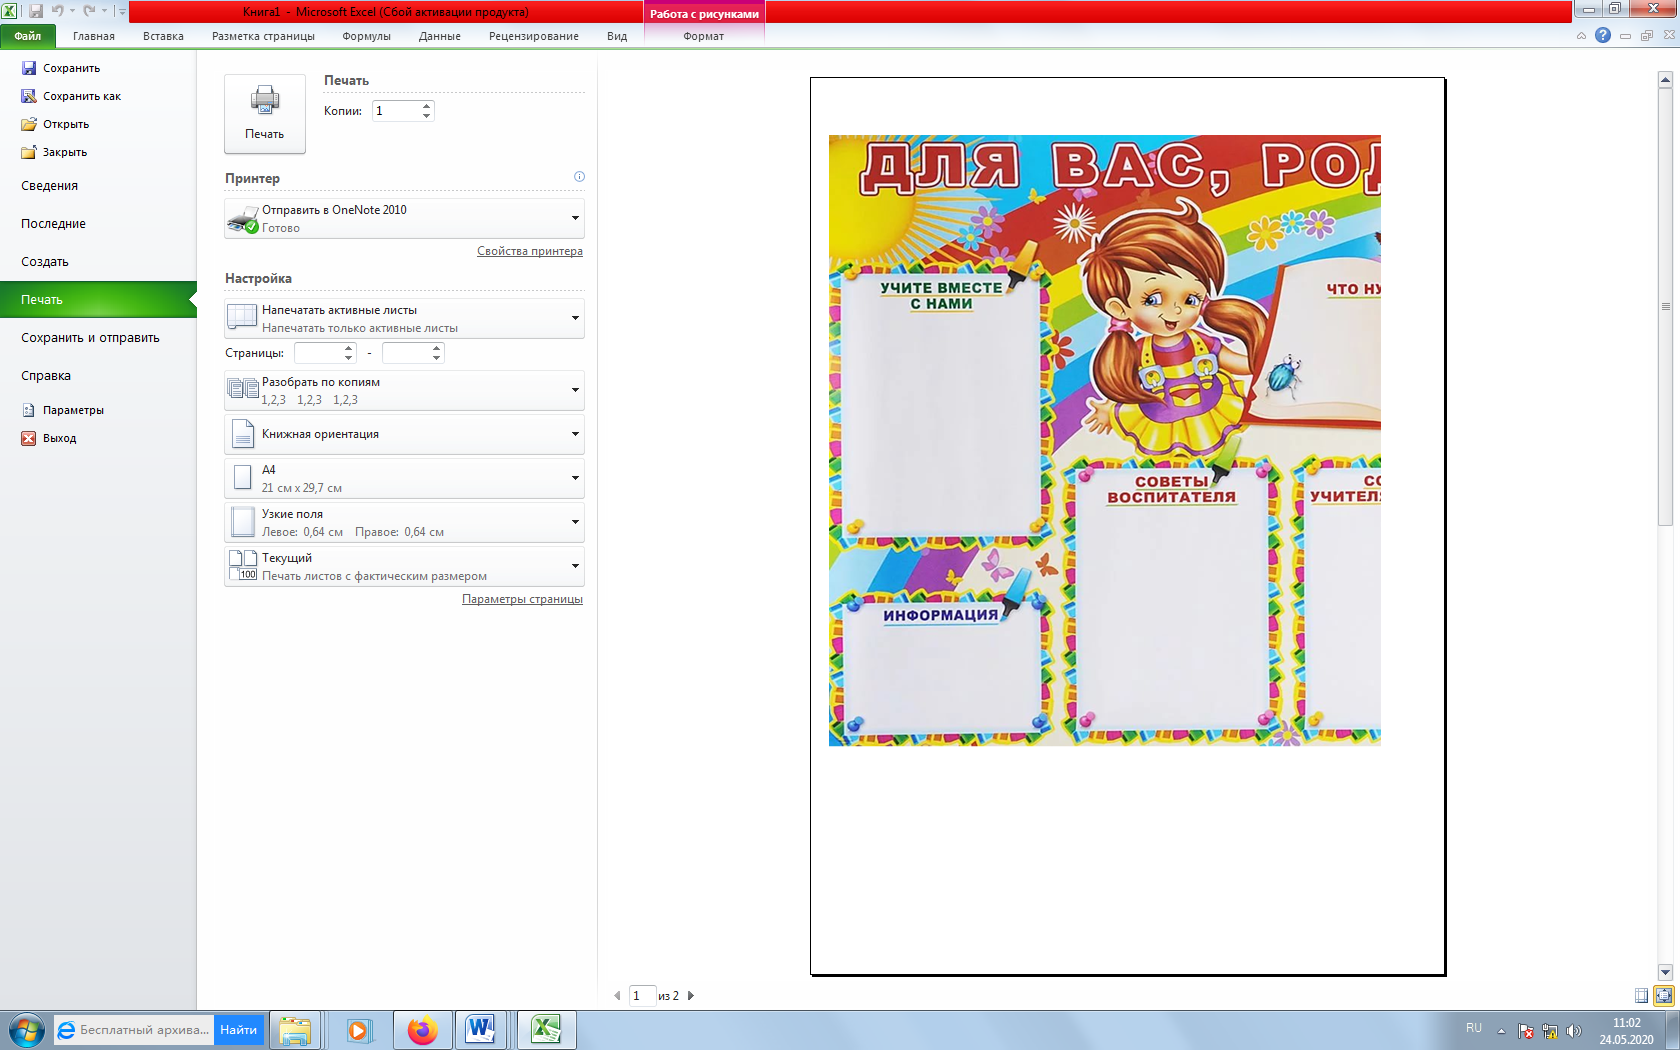Open the Напечатать активные листы dropdown
The image size is (1680, 1050).
click(404, 318)
